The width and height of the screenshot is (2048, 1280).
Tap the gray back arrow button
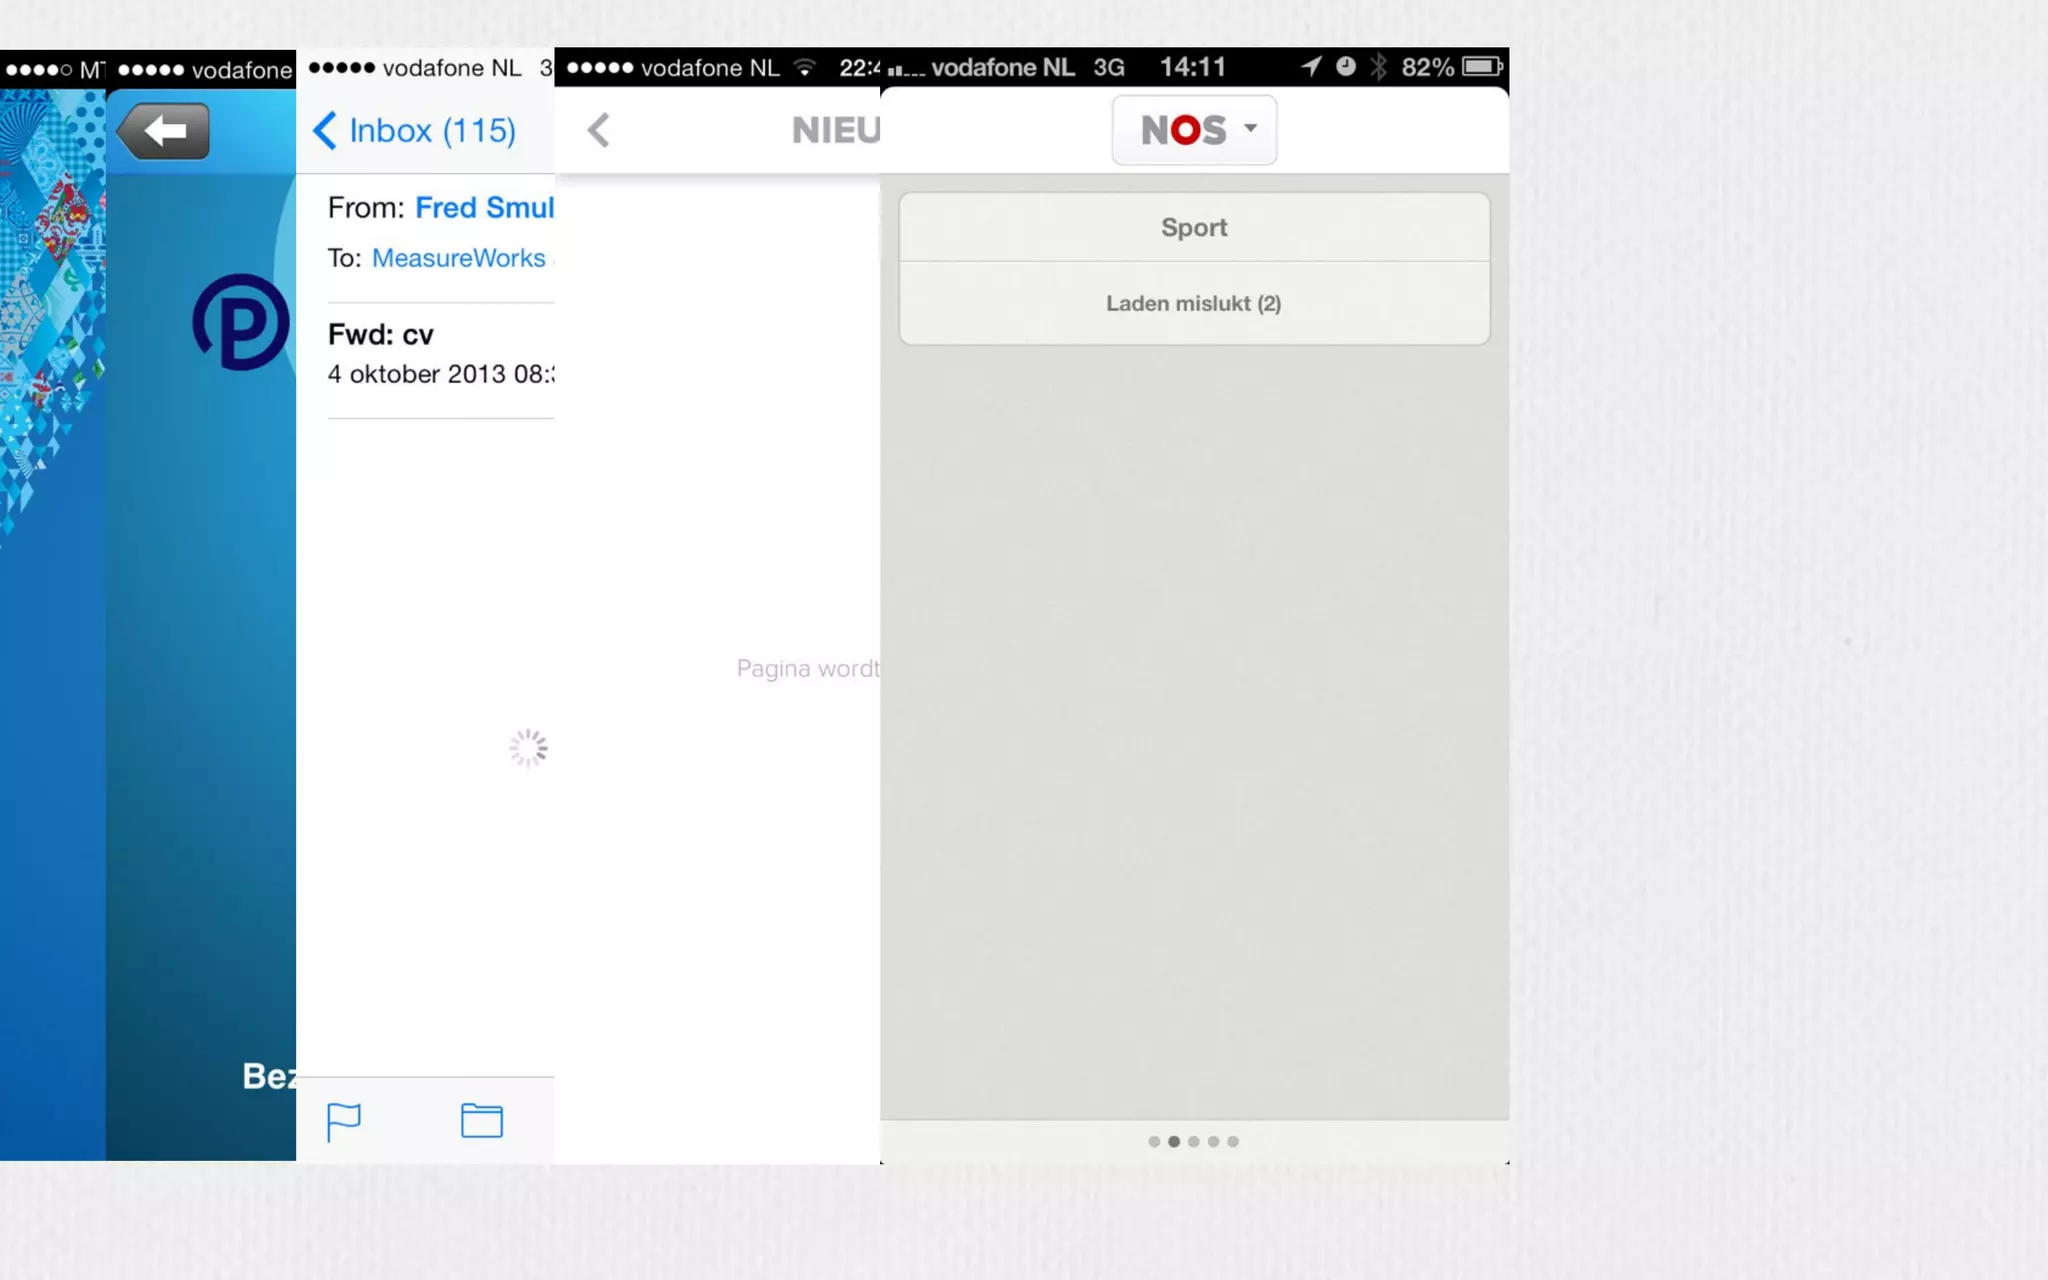(x=164, y=131)
